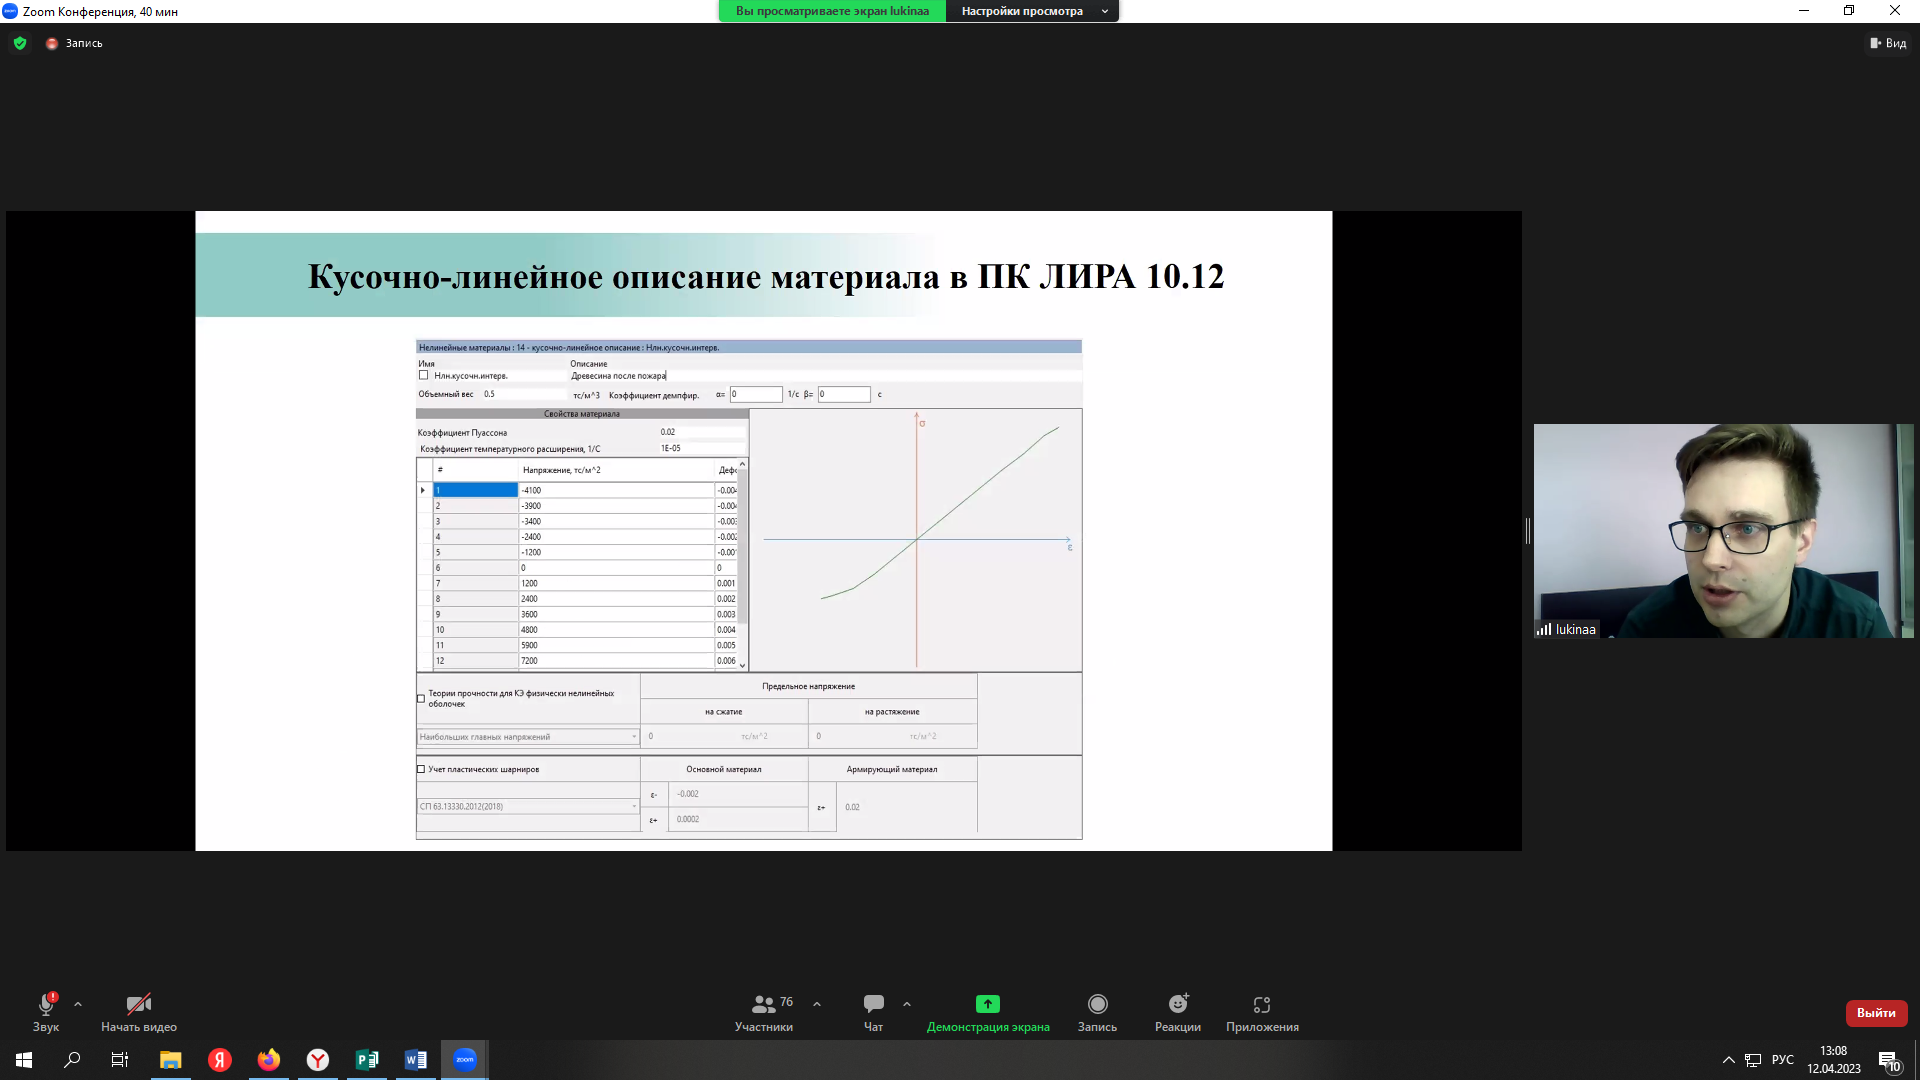1920x1080 pixels.
Task: Toggle Учет пластических шарниров checkbox
Action: [x=421, y=770]
